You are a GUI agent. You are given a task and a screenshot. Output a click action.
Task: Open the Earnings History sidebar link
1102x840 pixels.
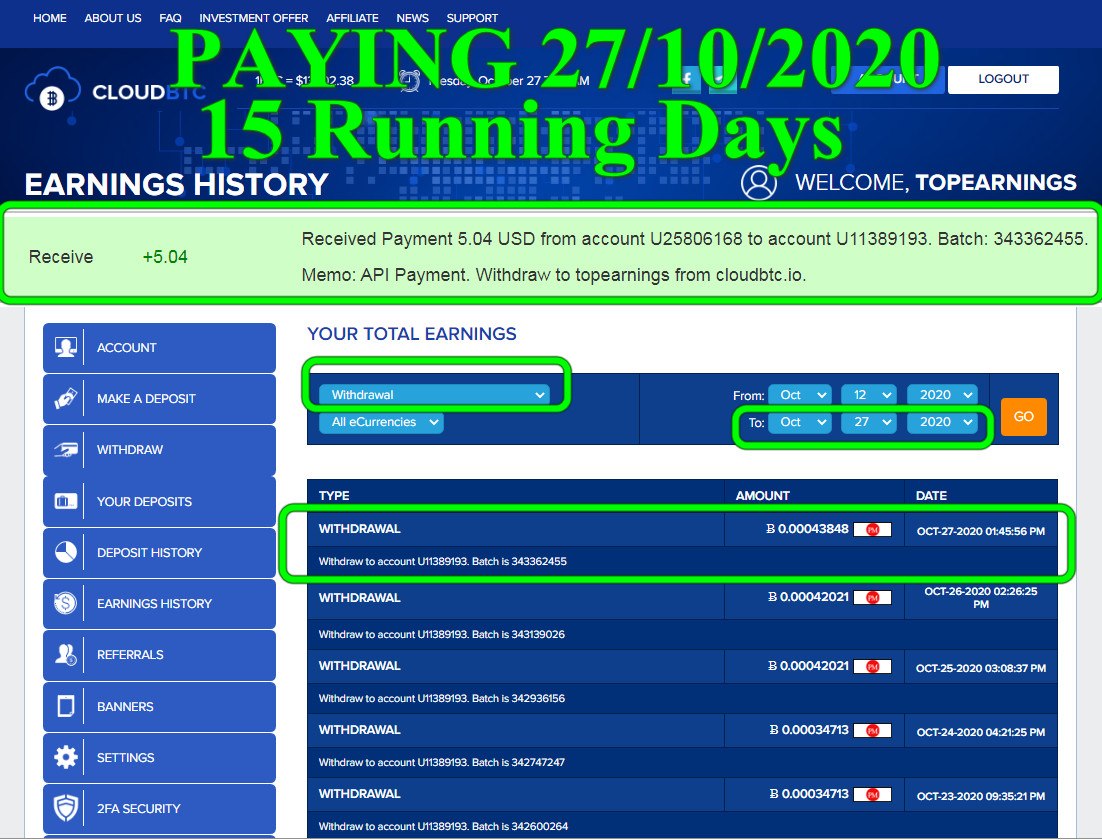click(159, 603)
